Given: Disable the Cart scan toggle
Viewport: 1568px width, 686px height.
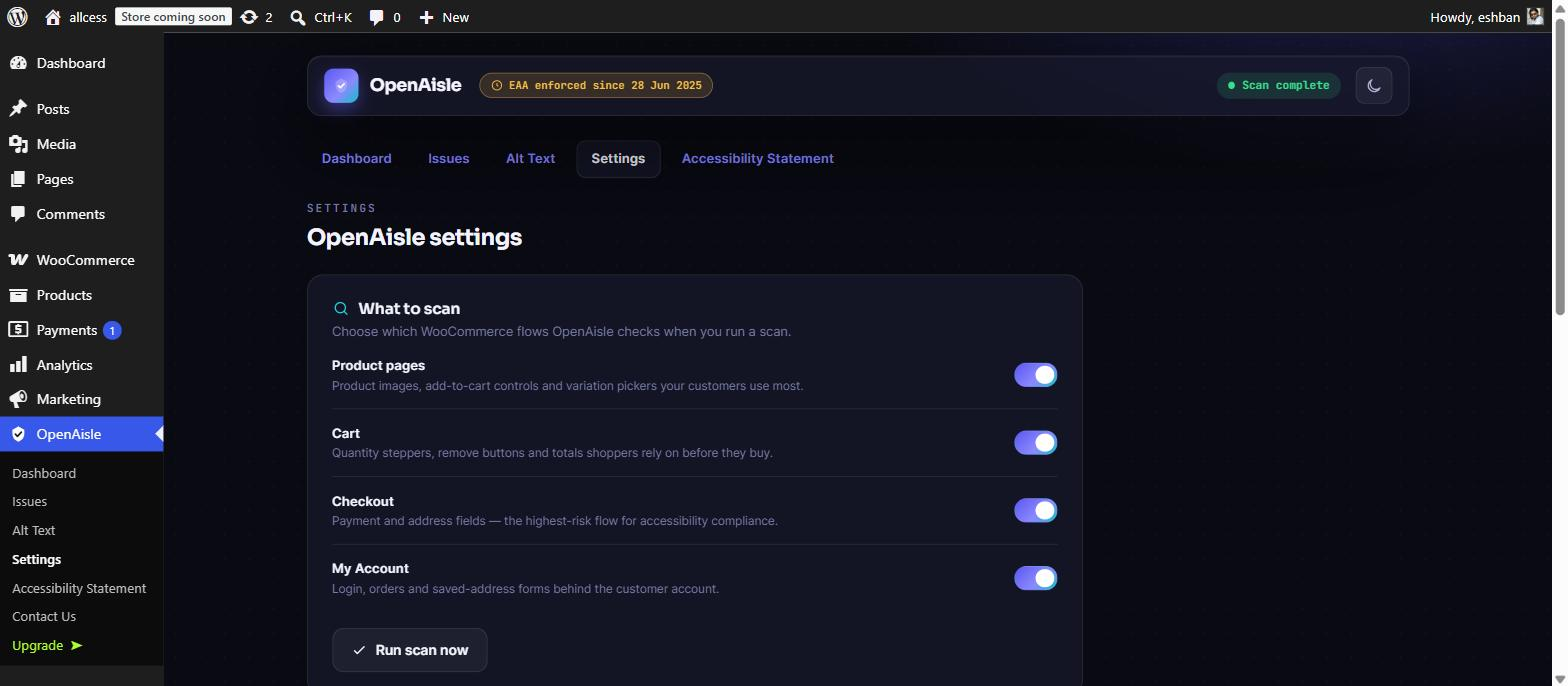Looking at the screenshot, I should (x=1035, y=442).
